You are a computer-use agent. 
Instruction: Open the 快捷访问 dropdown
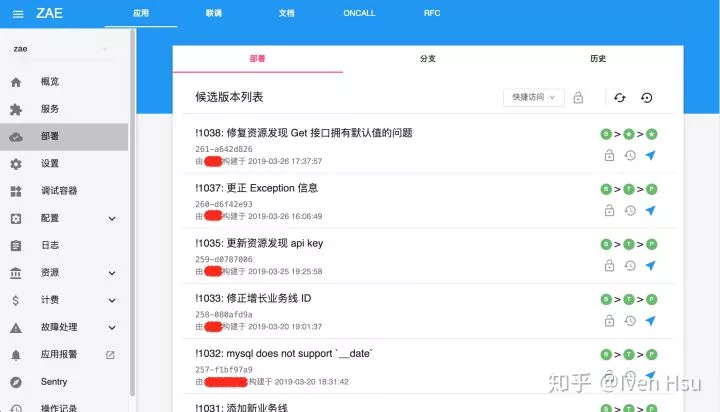click(x=534, y=97)
